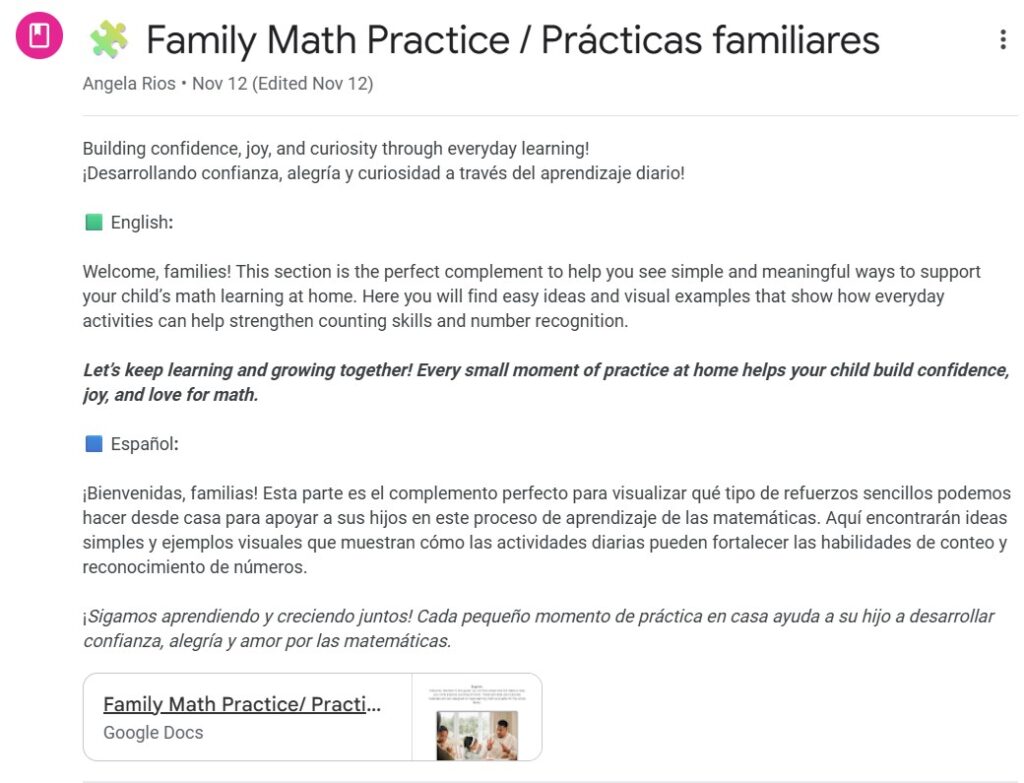Image resolution: width=1024 pixels, height=783 pixels.
Task: Click the "¡Desarrollando confianza" subtitle line
Action: (x=384, y=173)
